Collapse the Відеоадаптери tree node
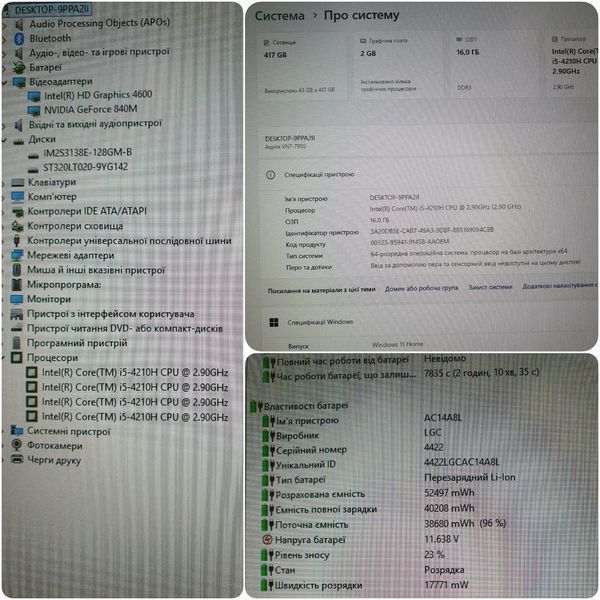Image resolution: width=600 pixels, height=600 pixels. tap(5, 82)
